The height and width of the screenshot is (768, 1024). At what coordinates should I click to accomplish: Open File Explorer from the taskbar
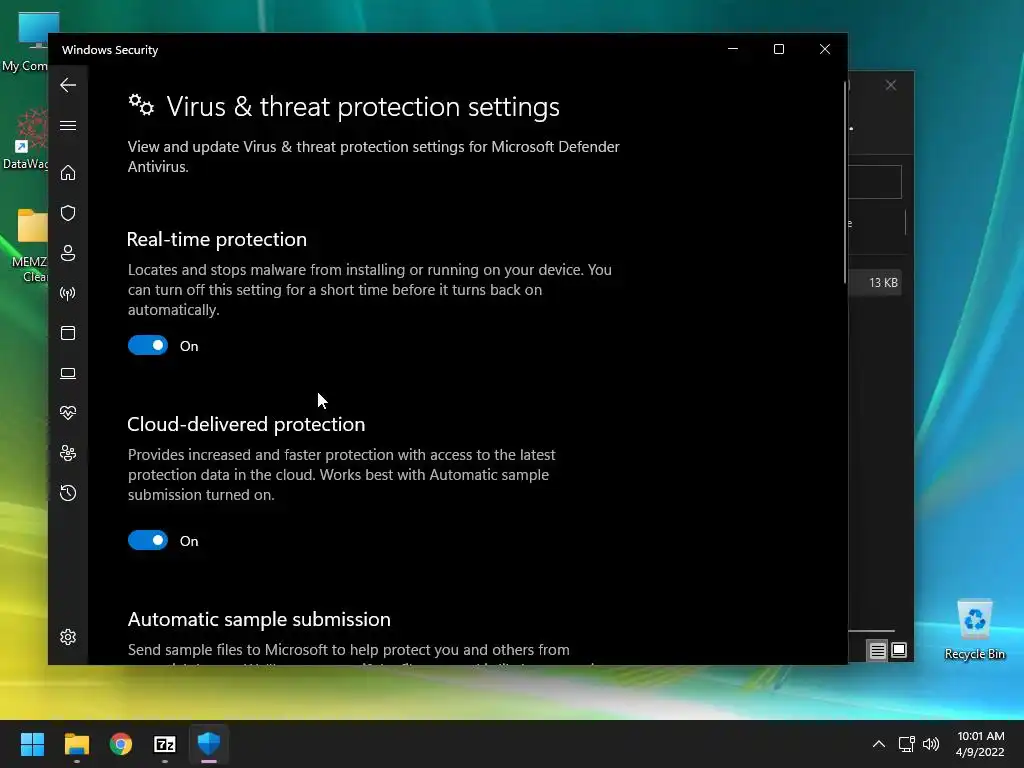tap(76, 744)
